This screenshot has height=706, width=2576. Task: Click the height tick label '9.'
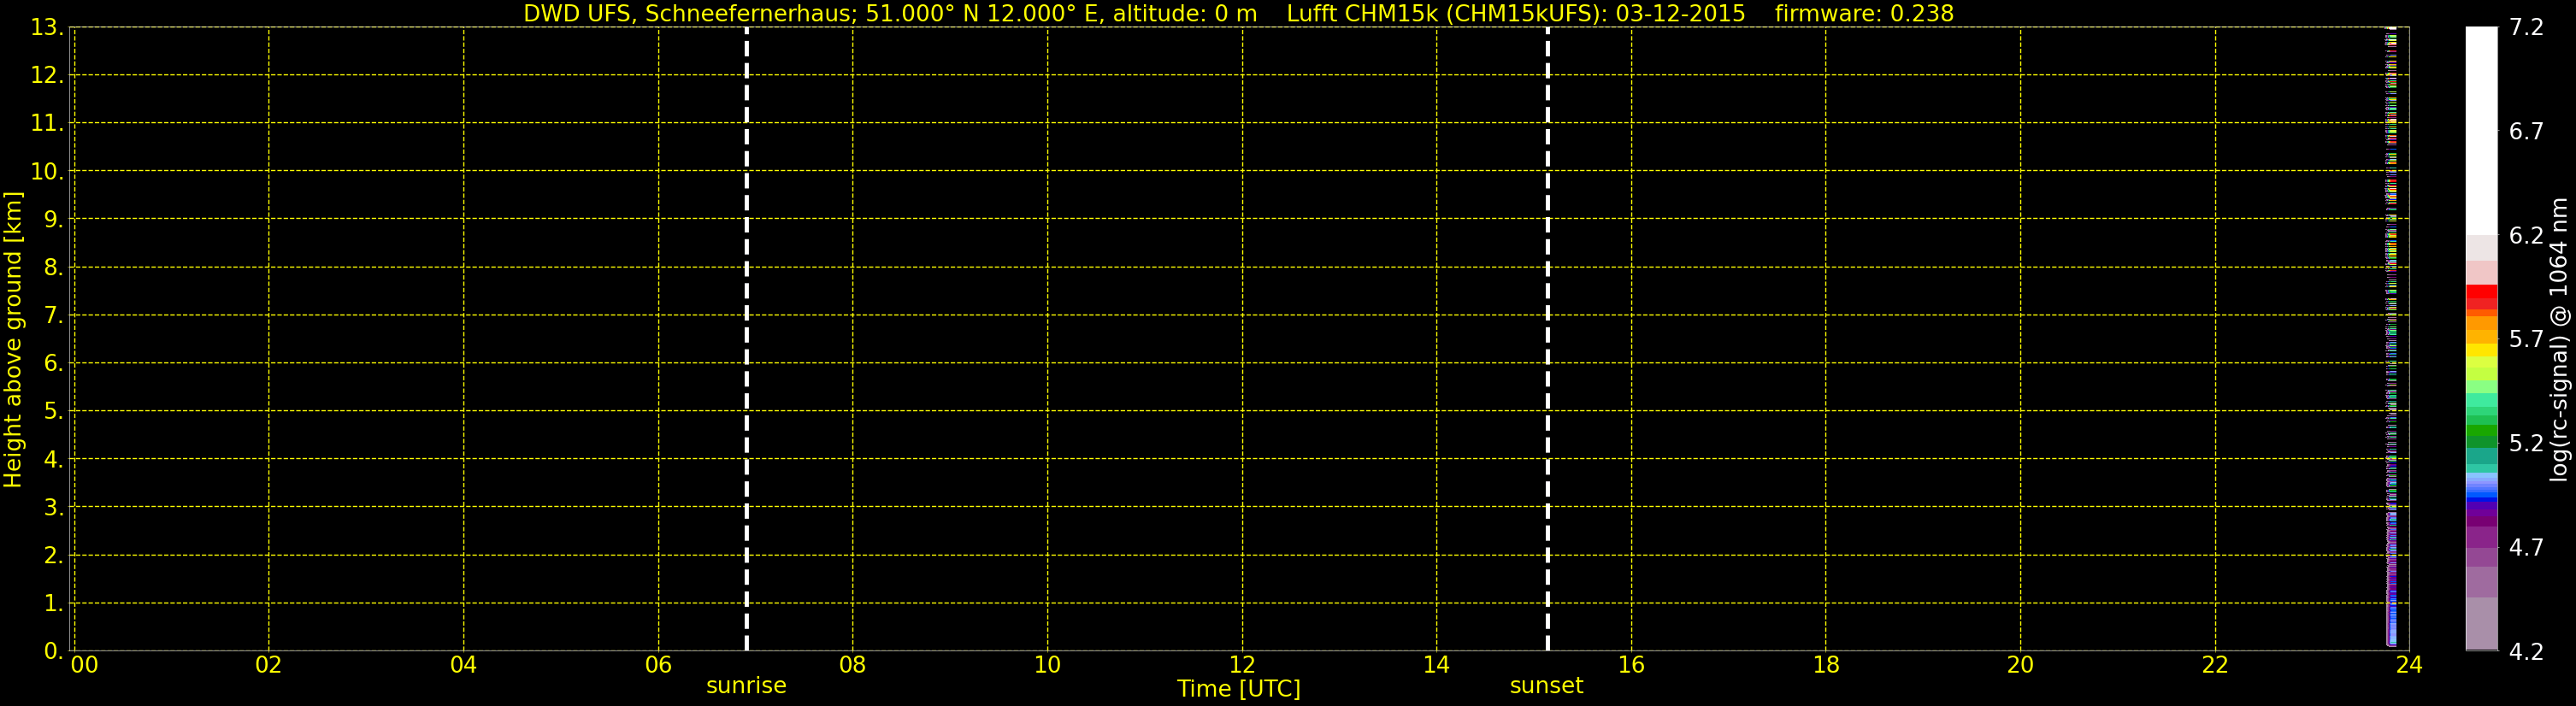coord(53,220)
